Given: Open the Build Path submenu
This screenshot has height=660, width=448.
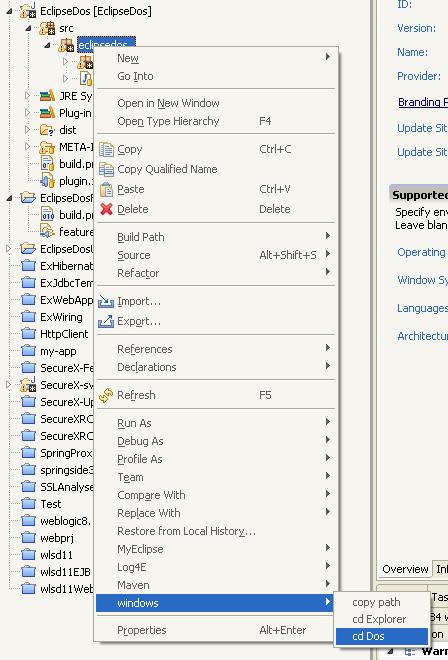Looking at the screenshot, I should [216, 237].
